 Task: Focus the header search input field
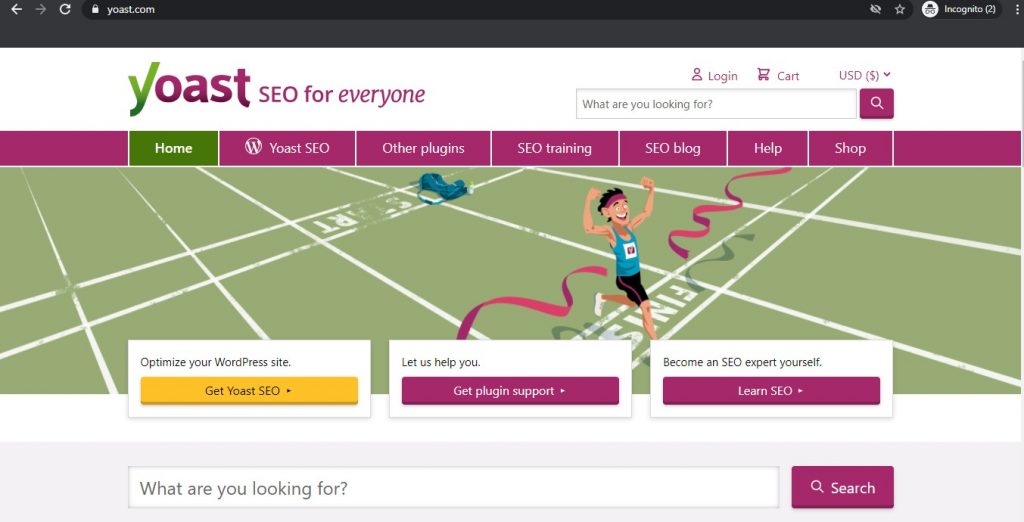click(x=716, y=104)
